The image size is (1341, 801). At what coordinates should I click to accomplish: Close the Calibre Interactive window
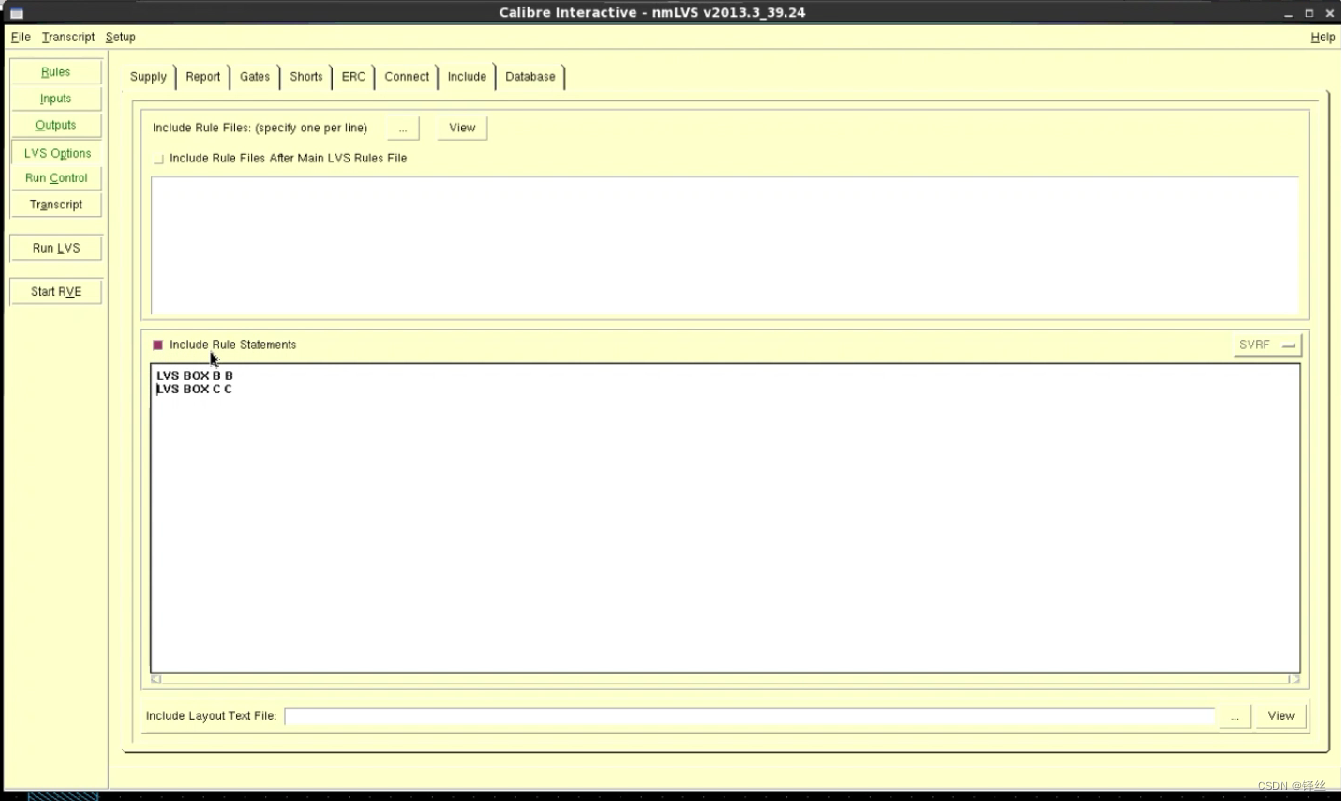coord(1329,13)
